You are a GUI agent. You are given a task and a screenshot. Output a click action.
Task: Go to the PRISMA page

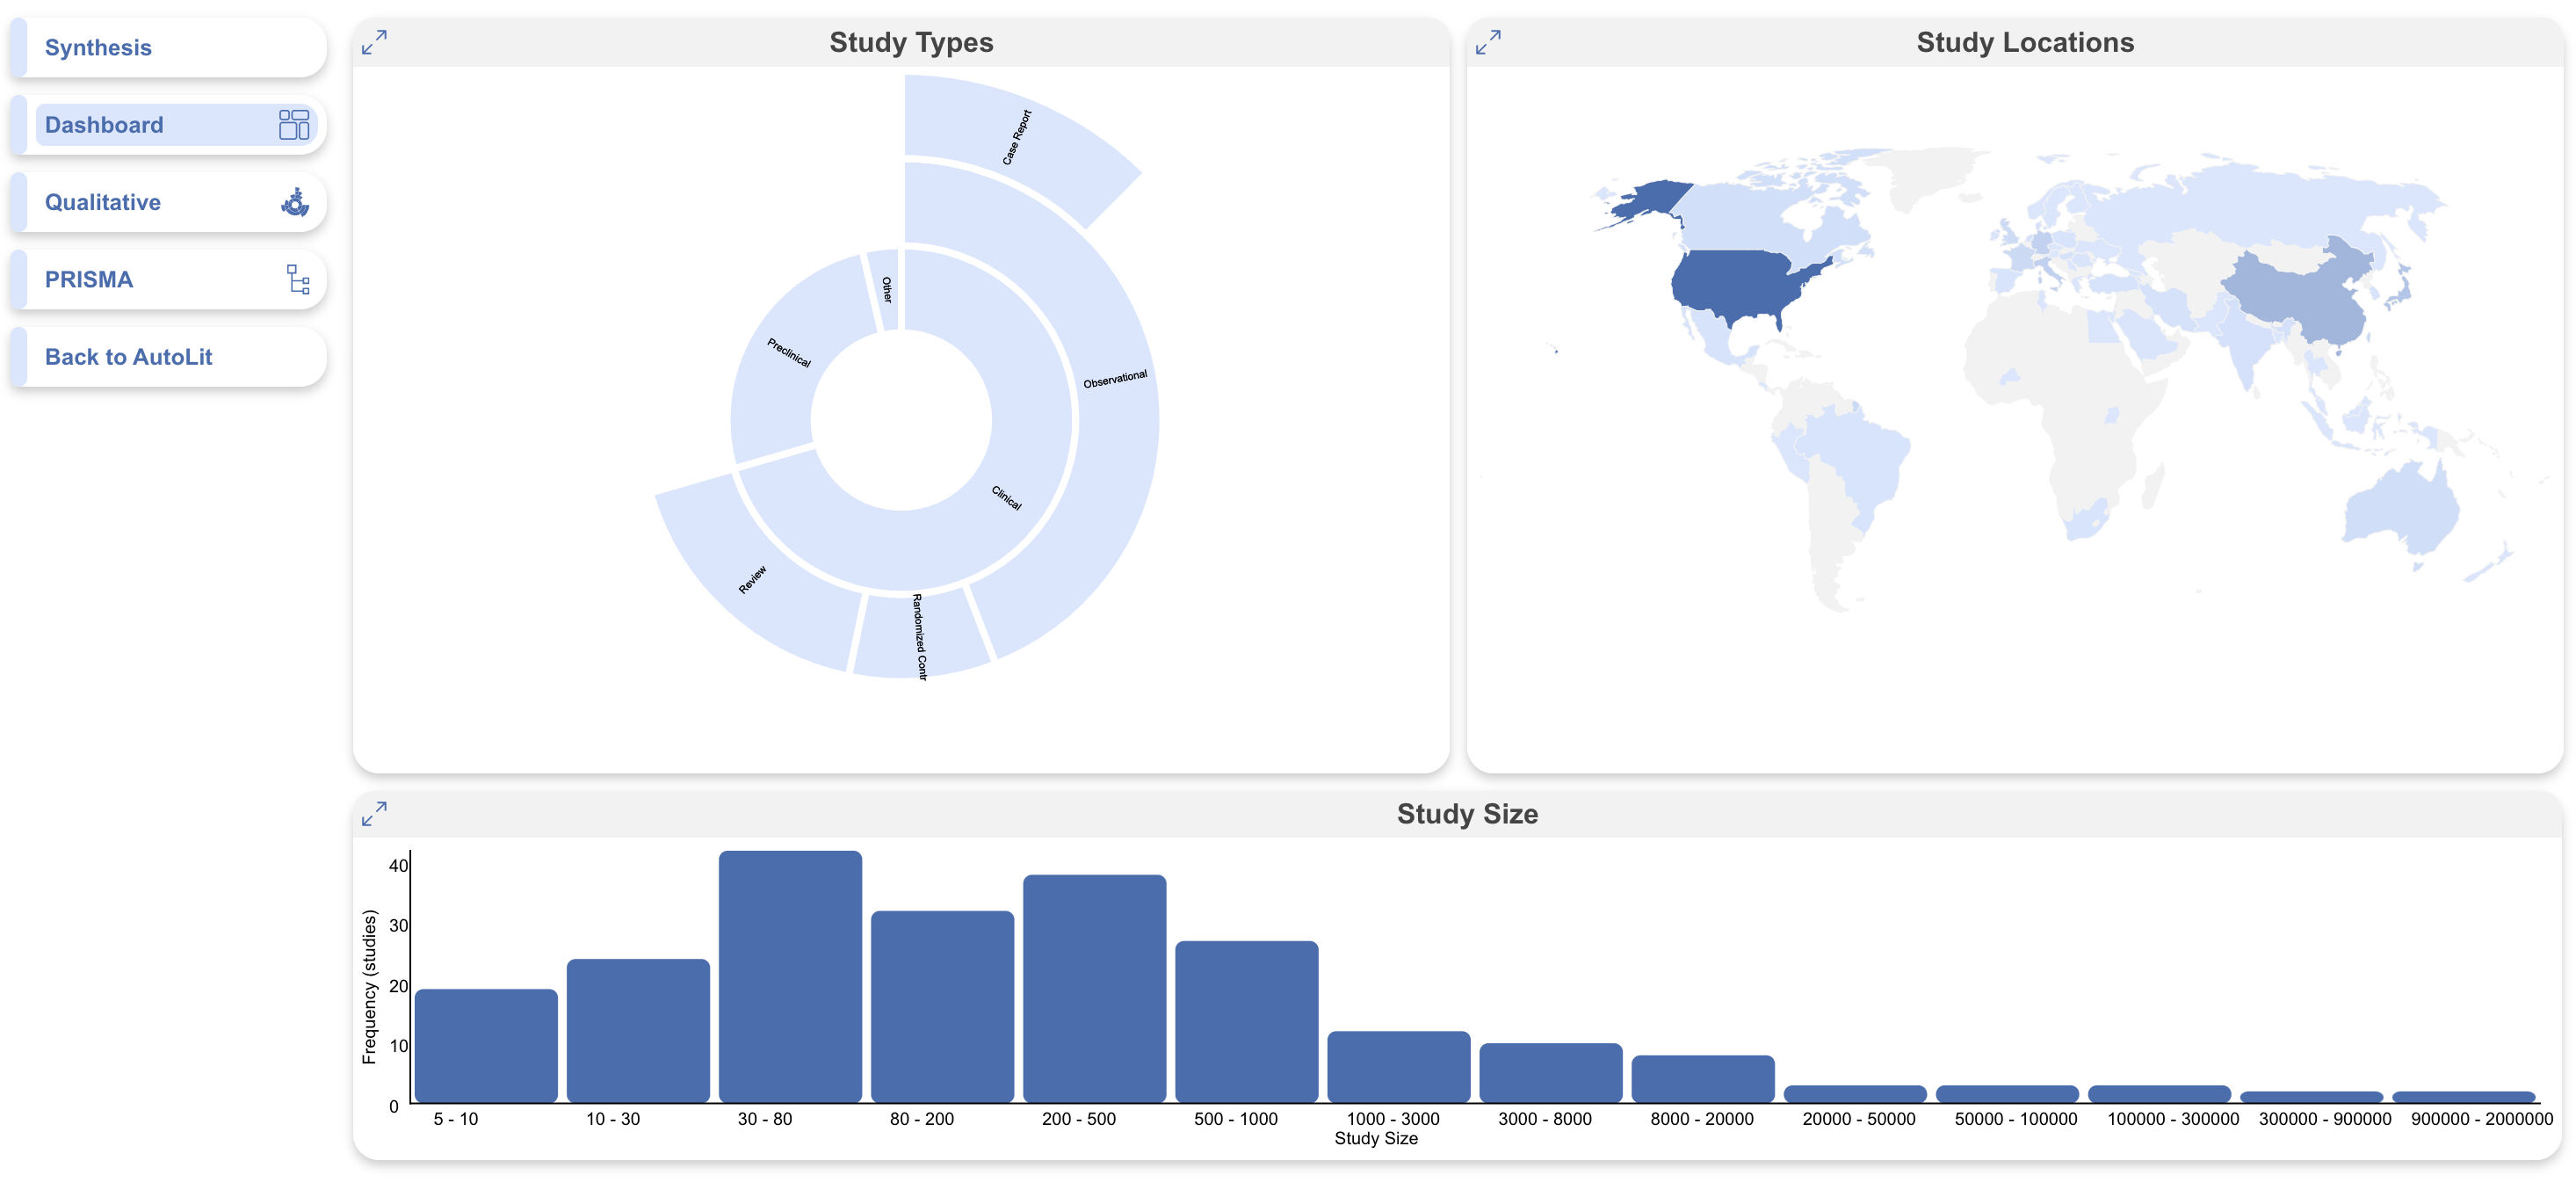click(x=89, y=279)
